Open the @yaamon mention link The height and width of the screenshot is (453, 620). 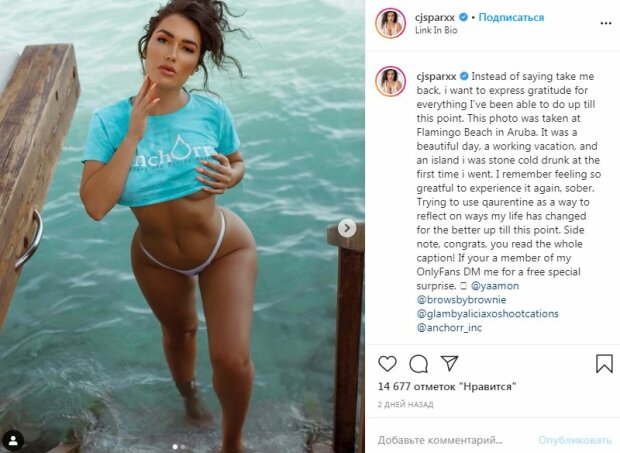pyautogui.click(x=495, y=286)
